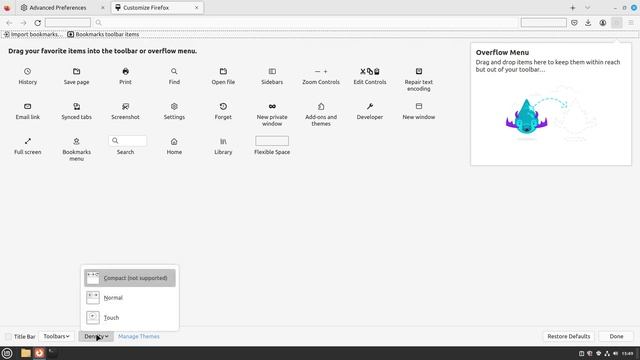The image size is (640, 360).
Task: Click the Settings gear item
Action: (x=174, y=111)
